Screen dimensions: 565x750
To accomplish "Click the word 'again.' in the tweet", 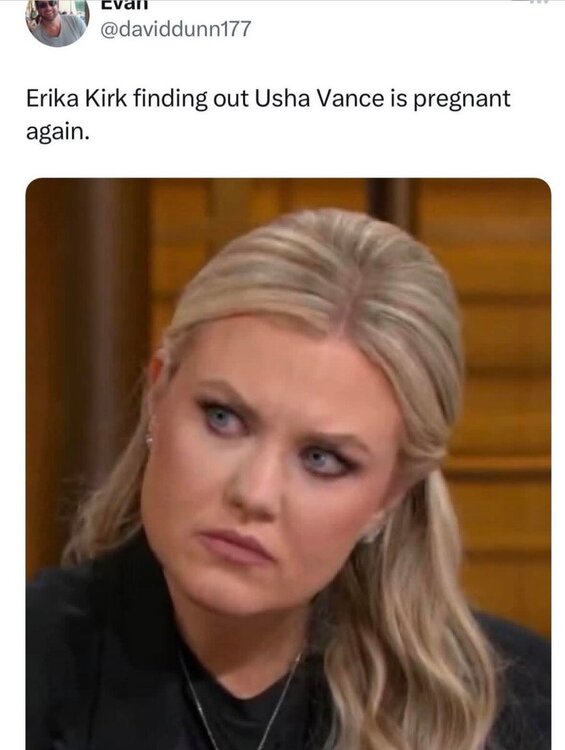I will click(x=57, y=132).
